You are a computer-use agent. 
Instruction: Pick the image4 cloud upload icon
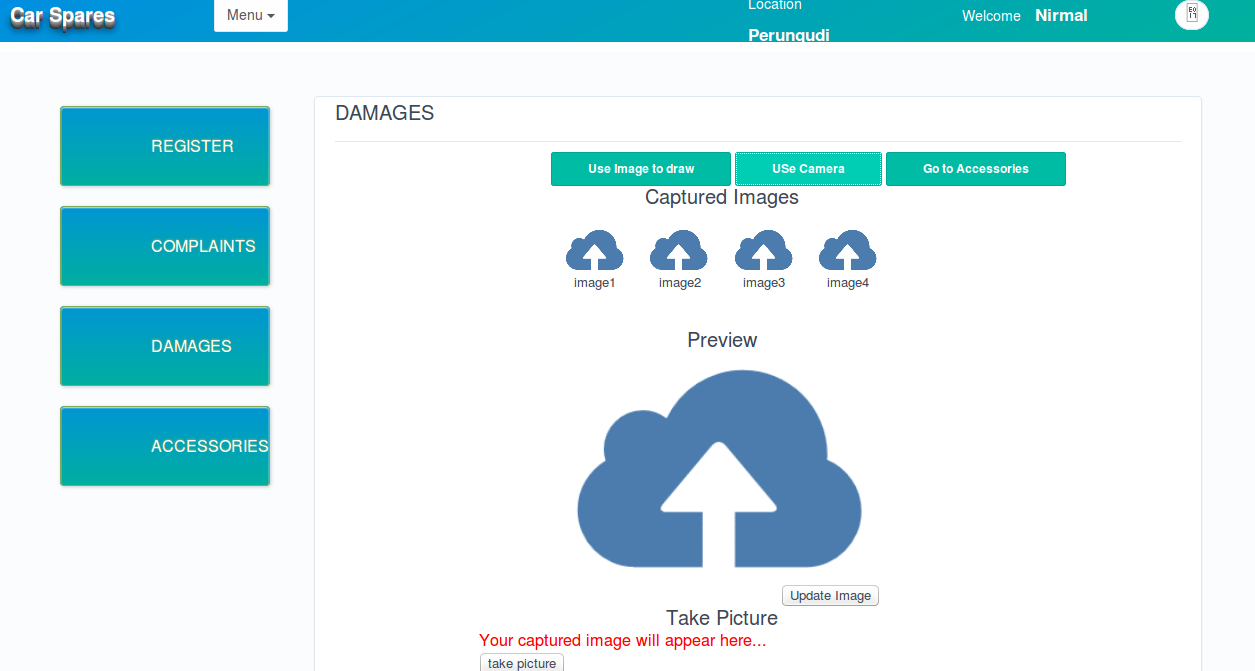click(x=847, y=251)
